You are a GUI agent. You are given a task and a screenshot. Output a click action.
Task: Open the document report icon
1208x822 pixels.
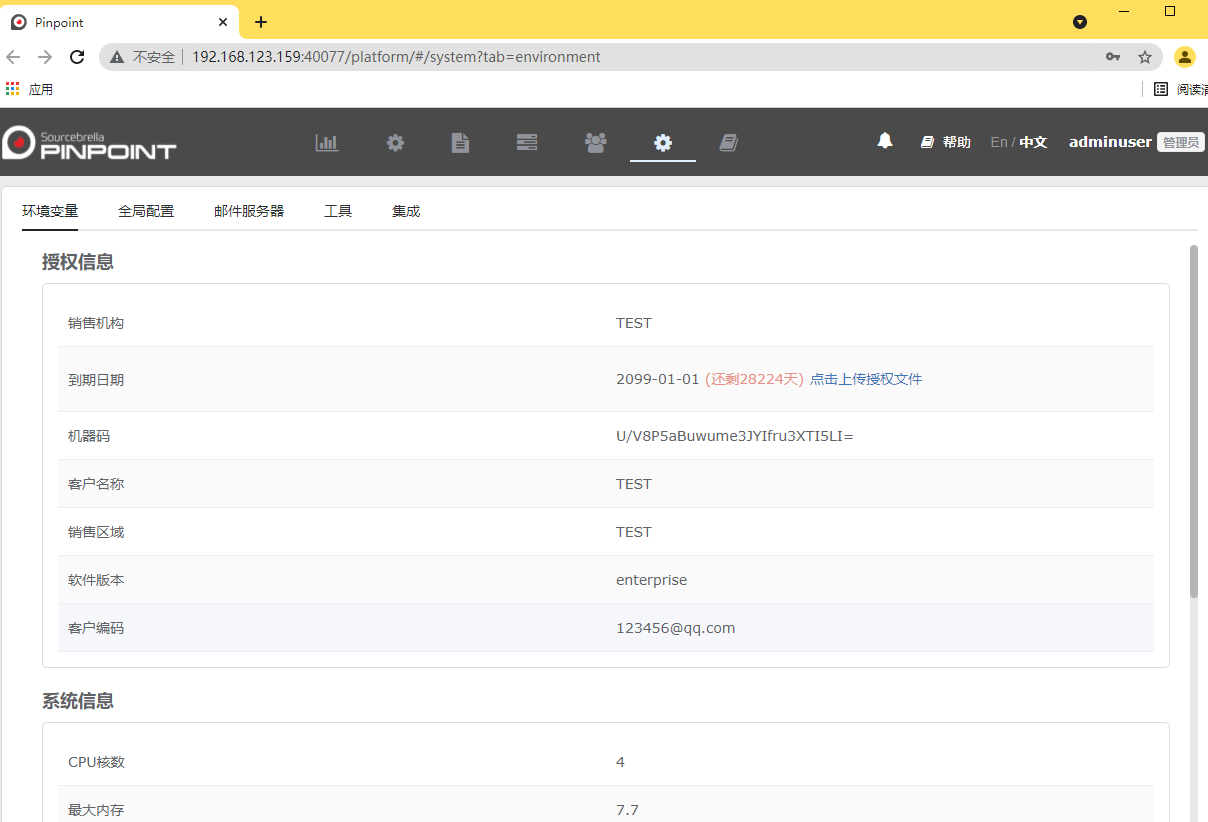(460, 142)
